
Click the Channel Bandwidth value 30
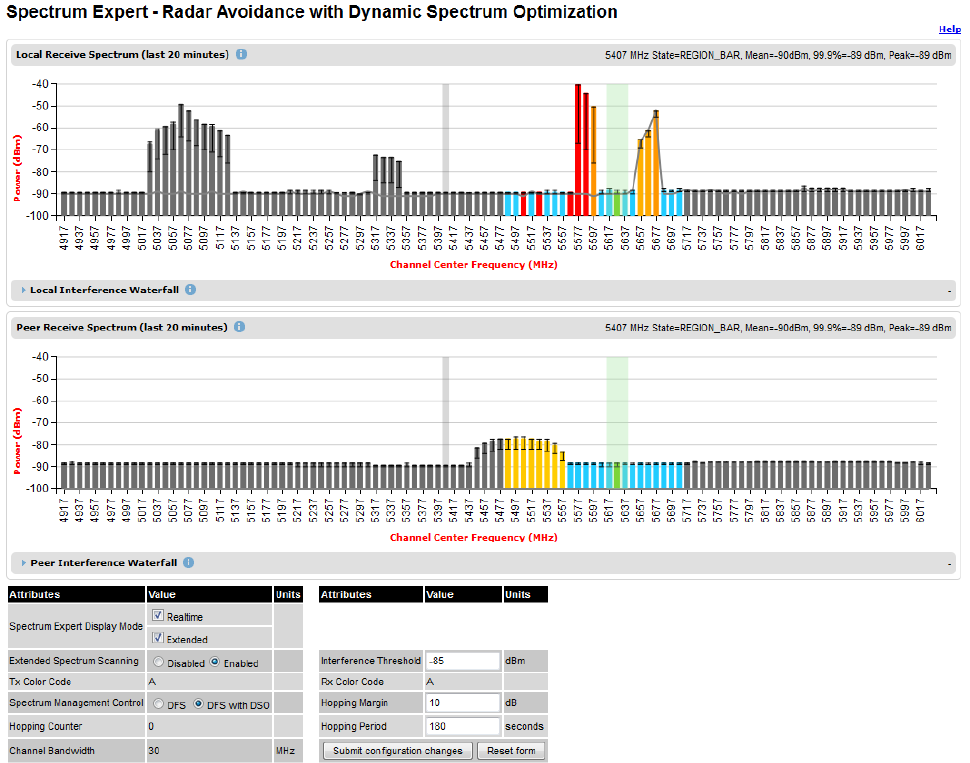click(153, 751)
